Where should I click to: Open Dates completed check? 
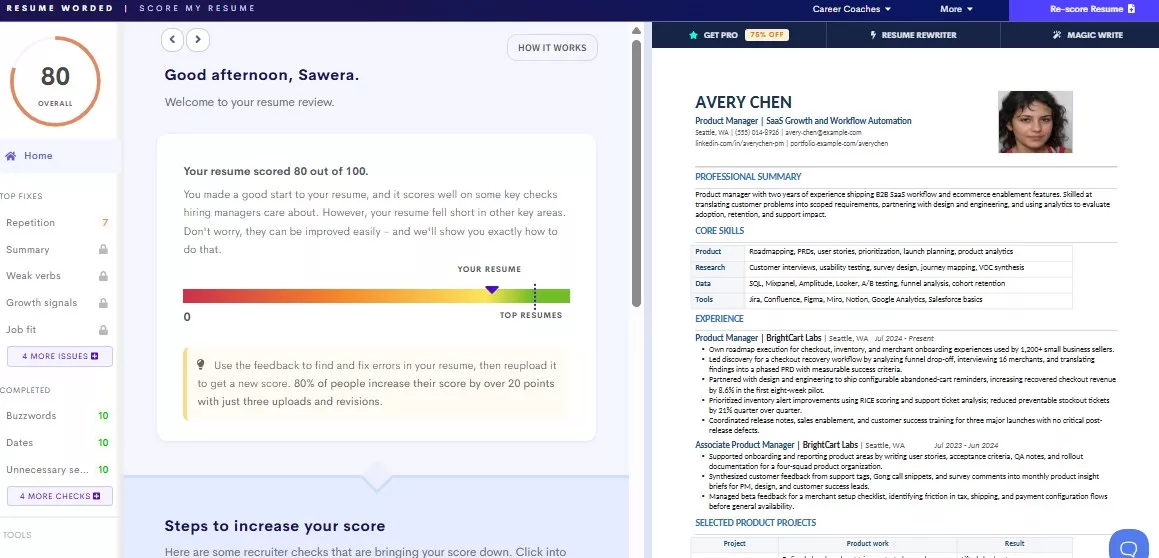(57, 443)
